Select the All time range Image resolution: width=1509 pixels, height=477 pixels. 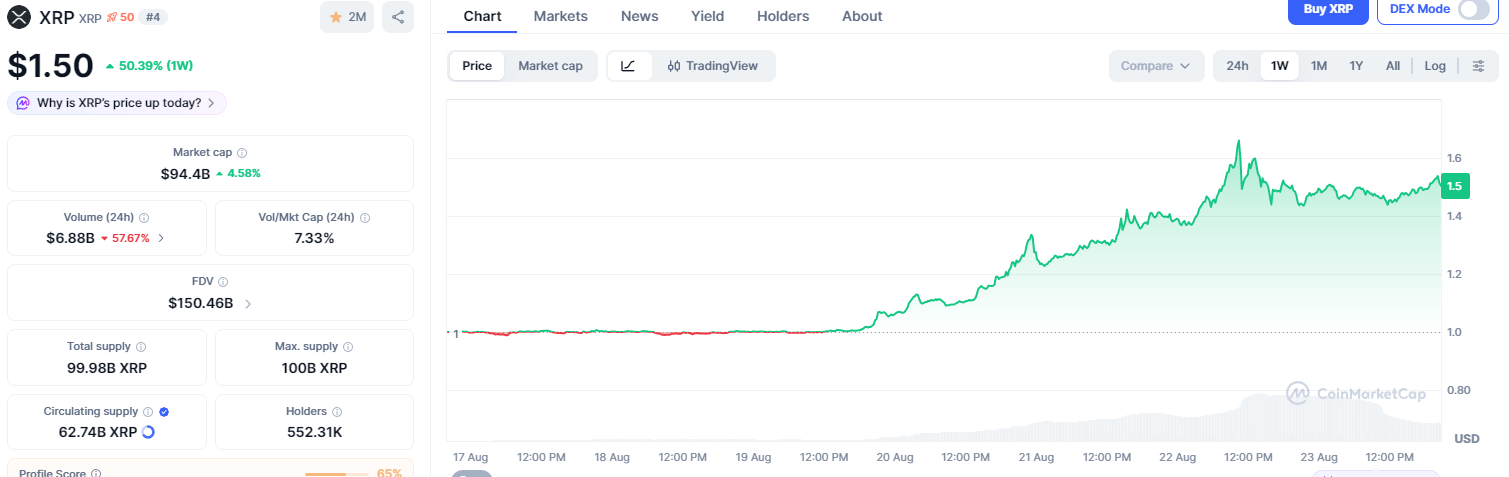pos(1393,66)
